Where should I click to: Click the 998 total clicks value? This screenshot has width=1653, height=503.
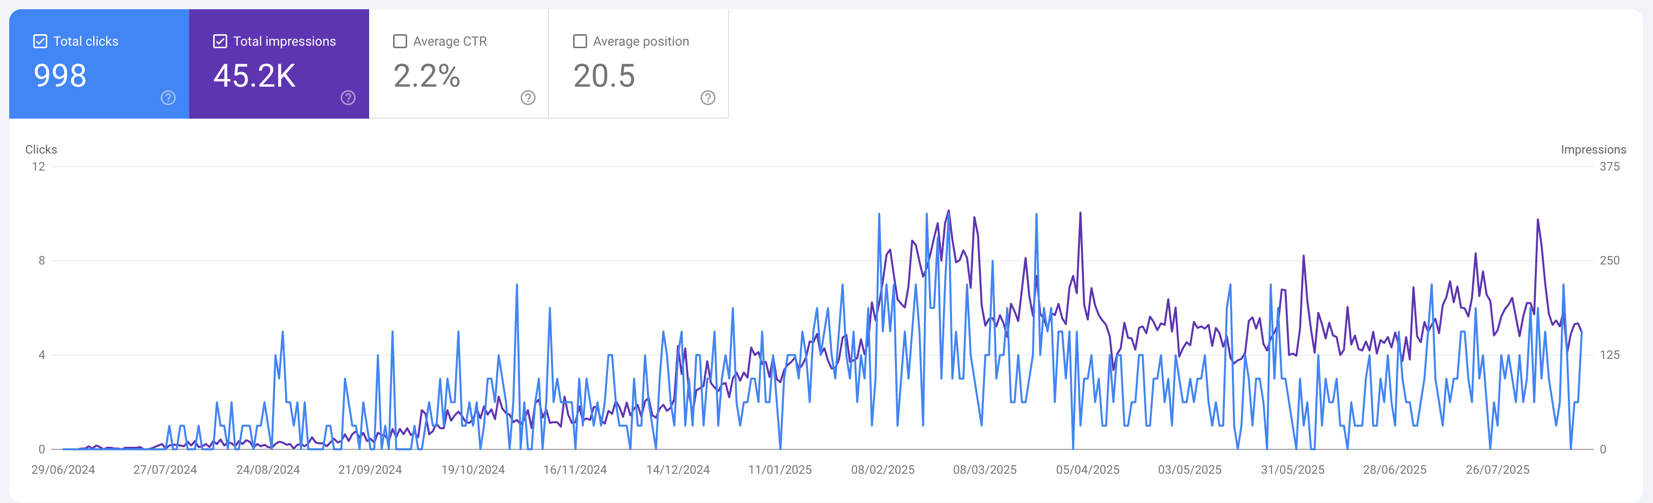pyautogui.click(x=60, y=76)
